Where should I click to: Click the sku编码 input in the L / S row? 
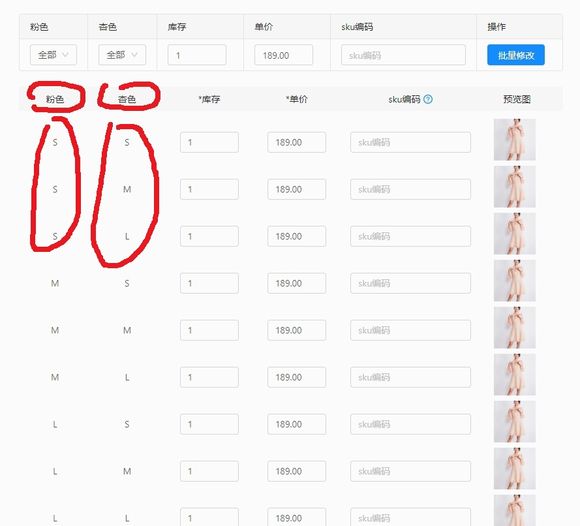(x=411, y=424)
